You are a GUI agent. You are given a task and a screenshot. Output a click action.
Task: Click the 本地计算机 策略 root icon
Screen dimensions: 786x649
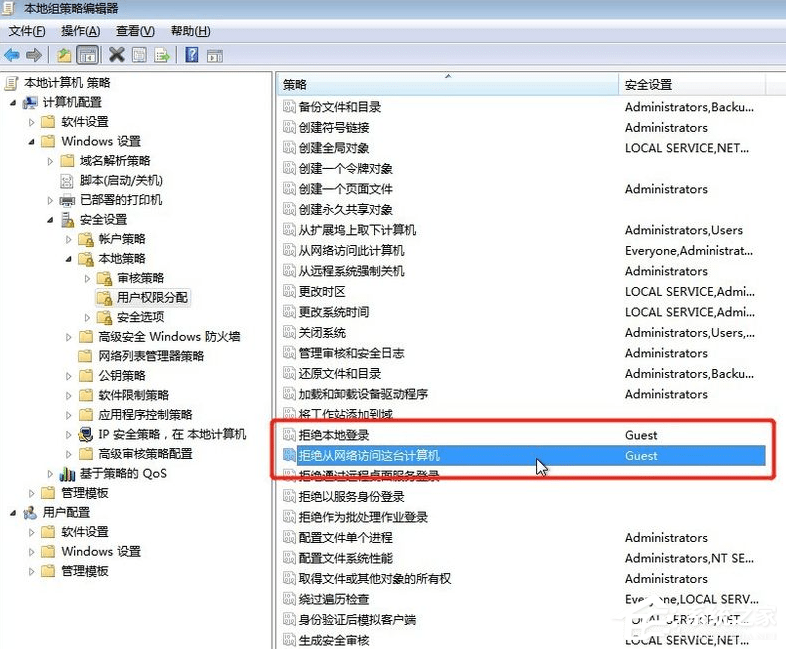point(12,83)
